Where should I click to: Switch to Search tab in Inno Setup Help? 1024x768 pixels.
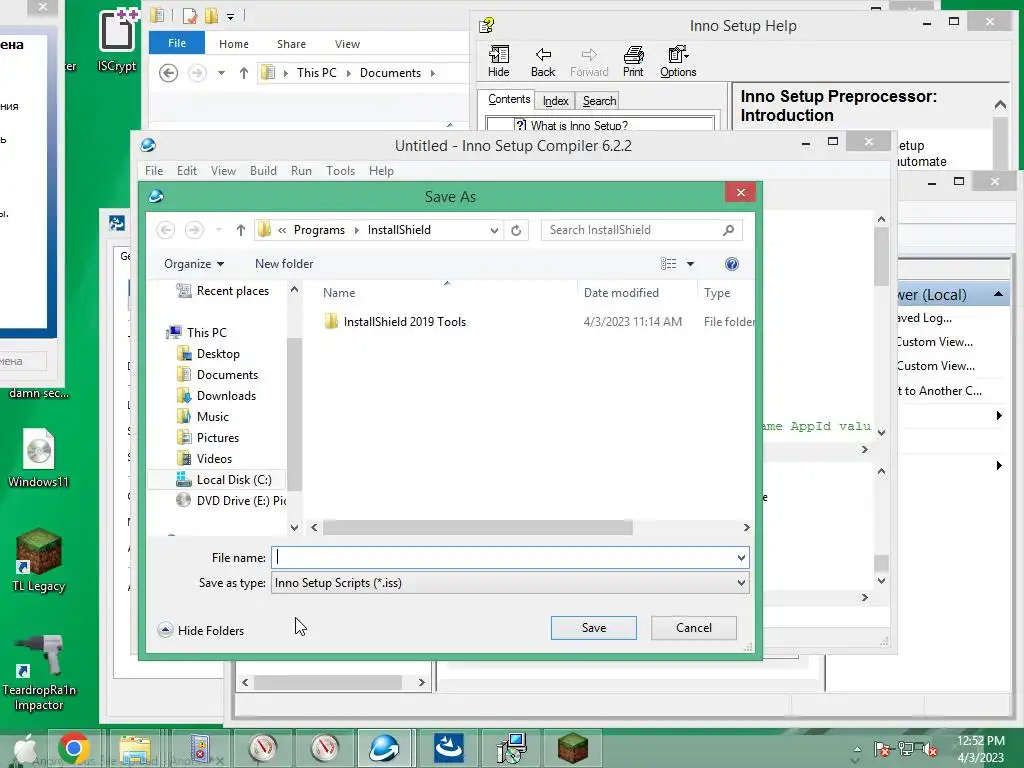(x=599, y=101)
